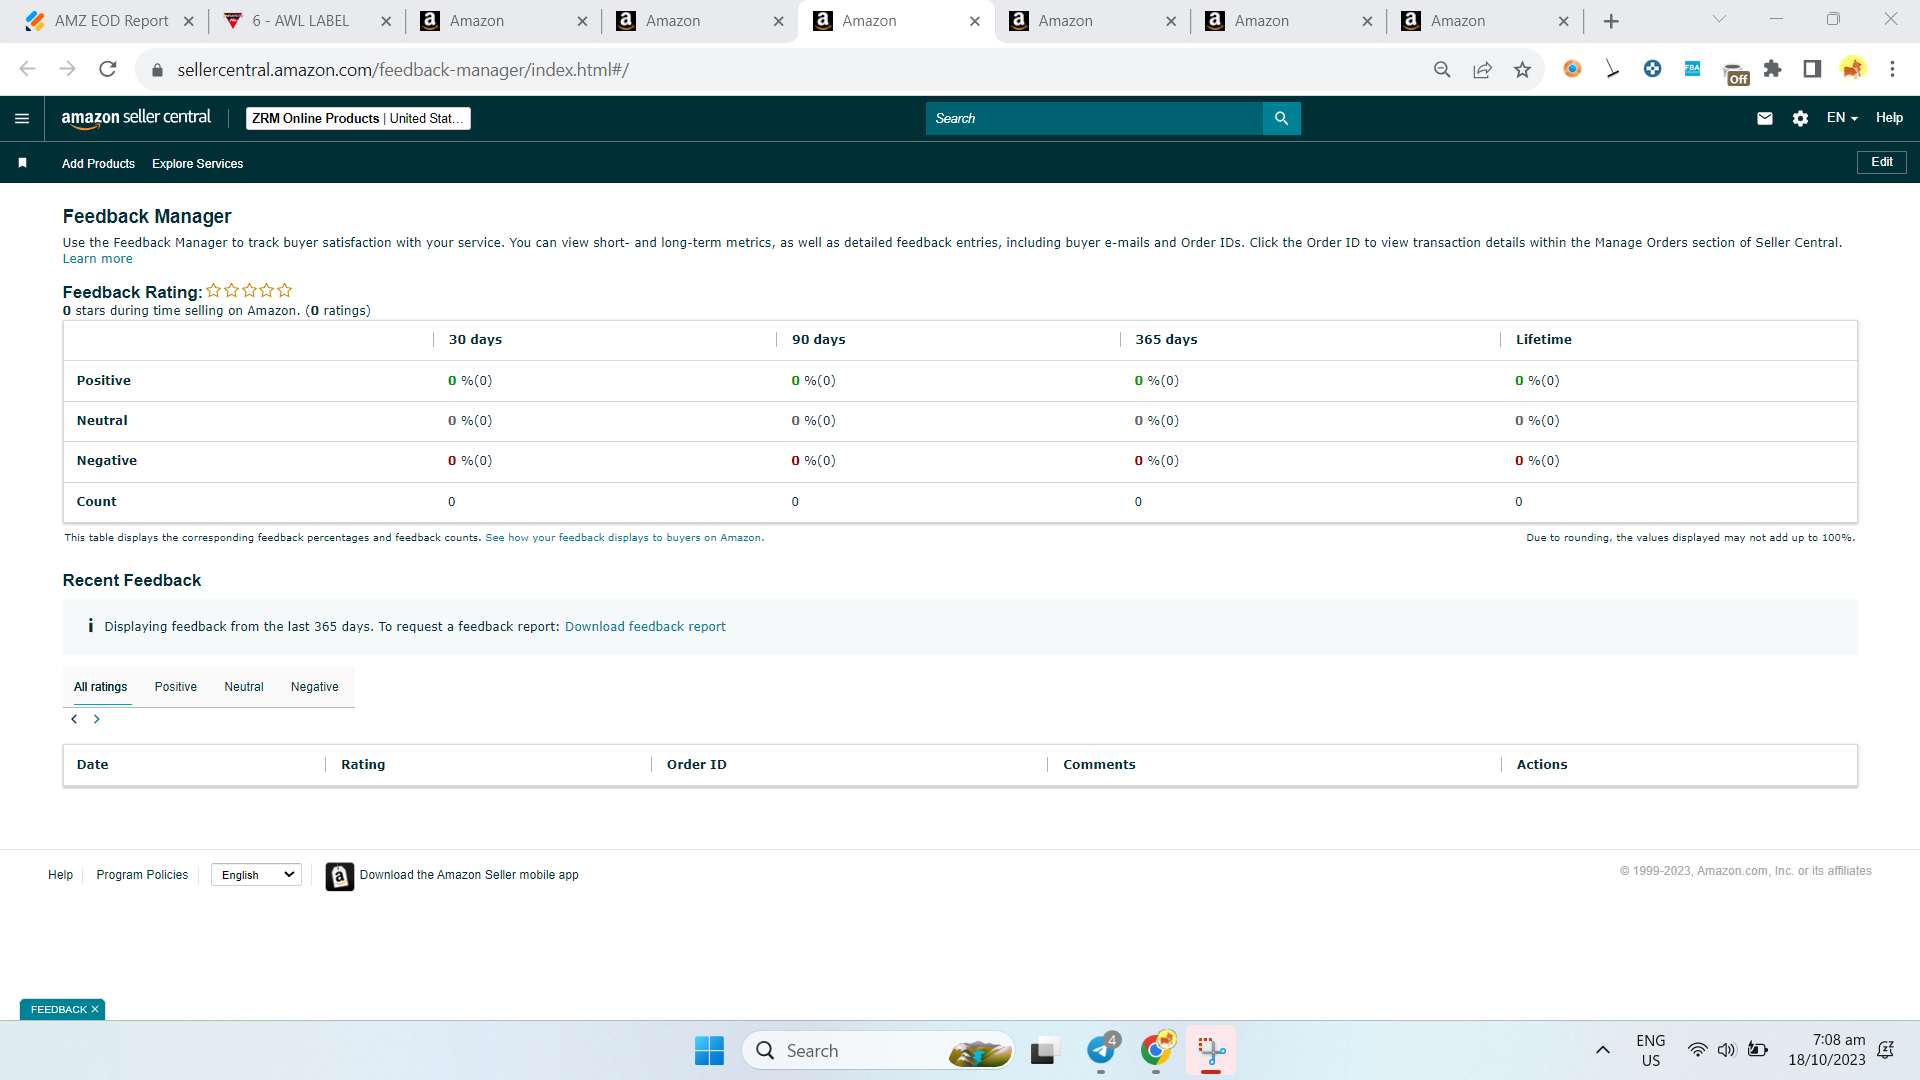This screenshot has height=1080, width=1920.
Task: Click the FBA extension icon
Action: (x=1692, y=69)
